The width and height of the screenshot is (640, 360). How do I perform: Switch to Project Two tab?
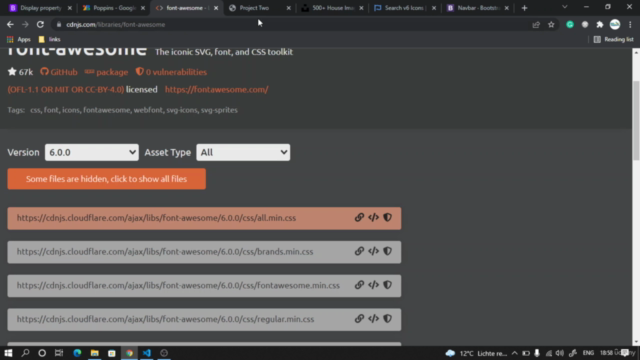(260, 8)
